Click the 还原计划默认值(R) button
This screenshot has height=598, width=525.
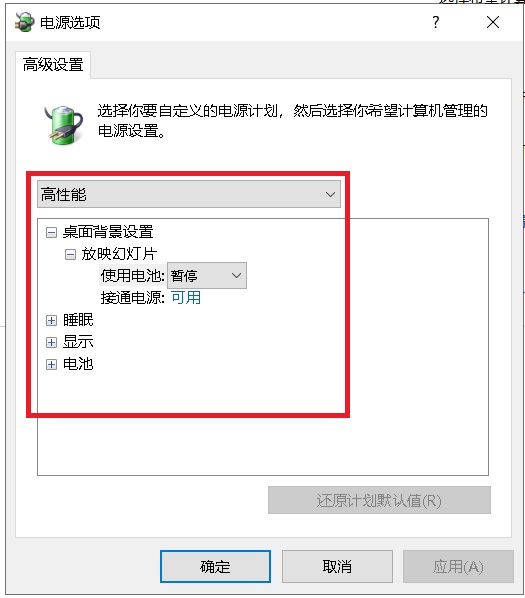click(379, 500)
